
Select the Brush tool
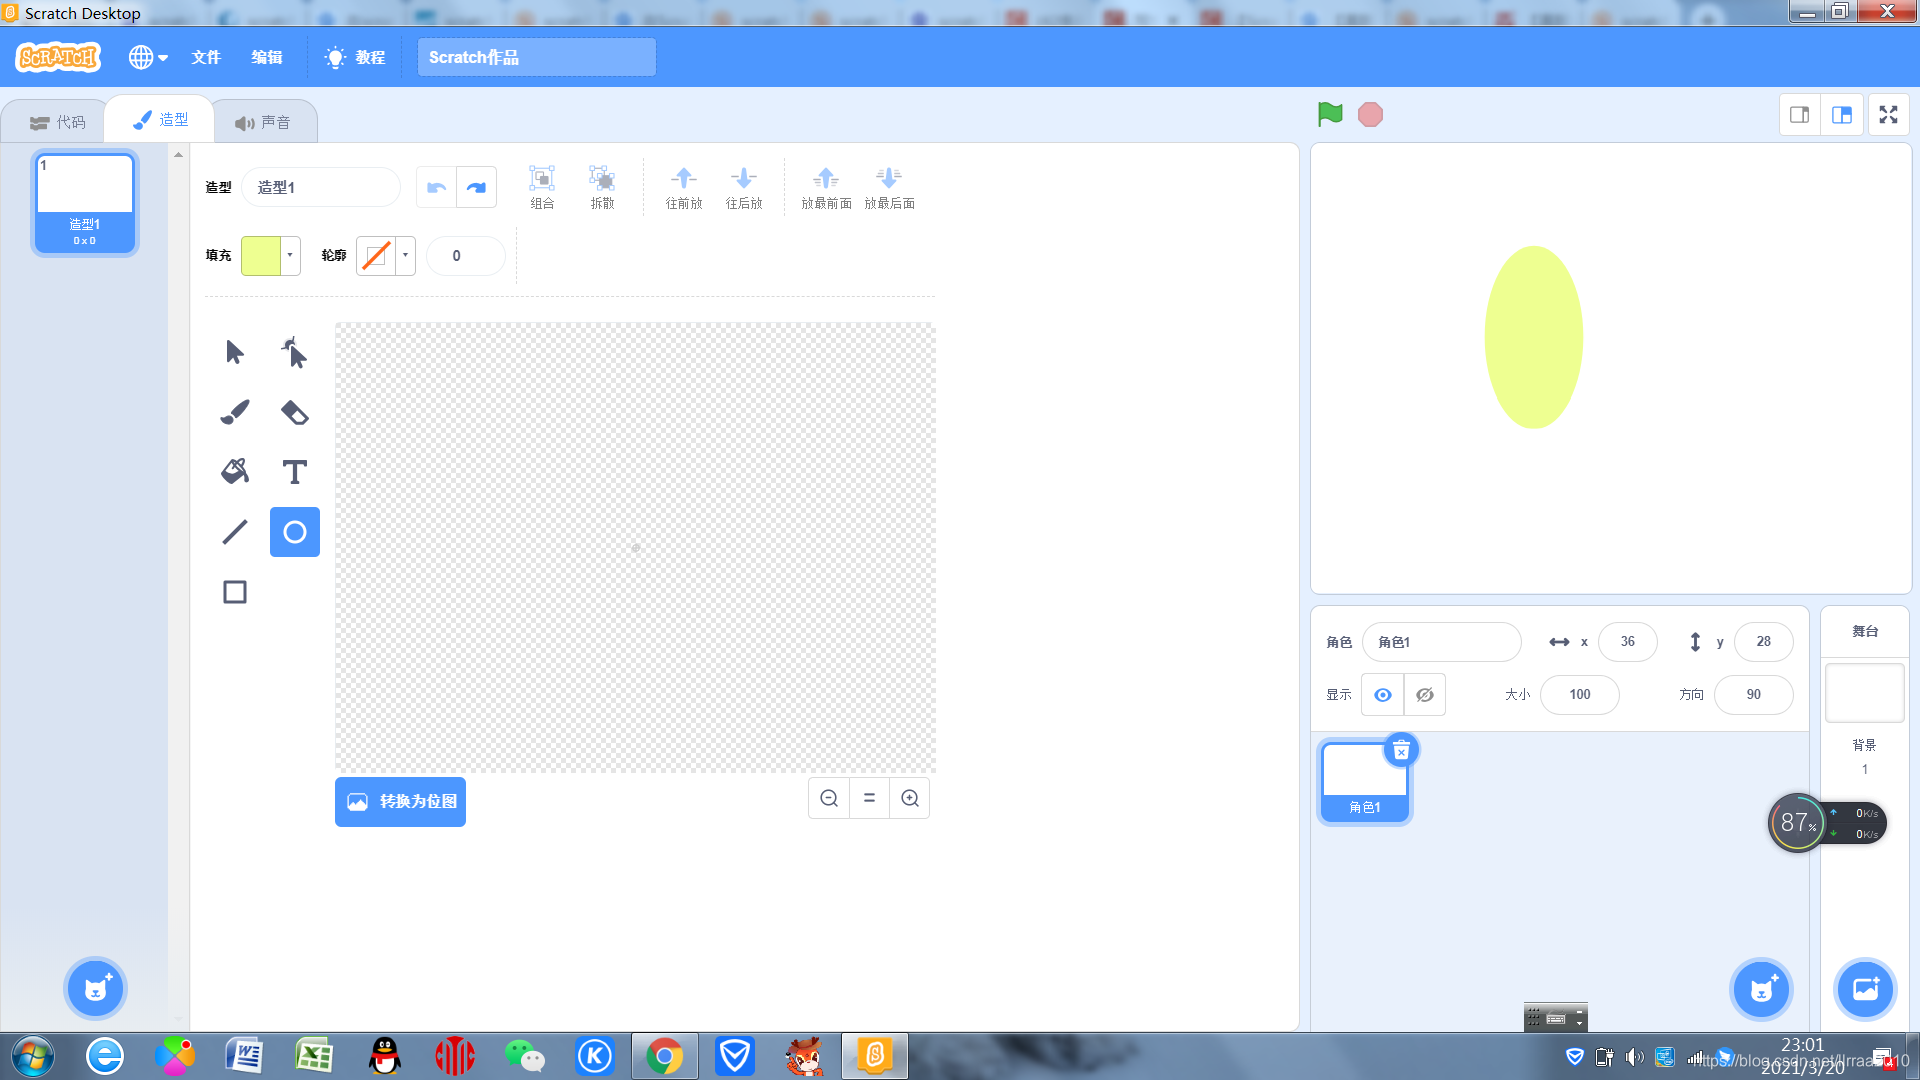click(x=234, y=412)
